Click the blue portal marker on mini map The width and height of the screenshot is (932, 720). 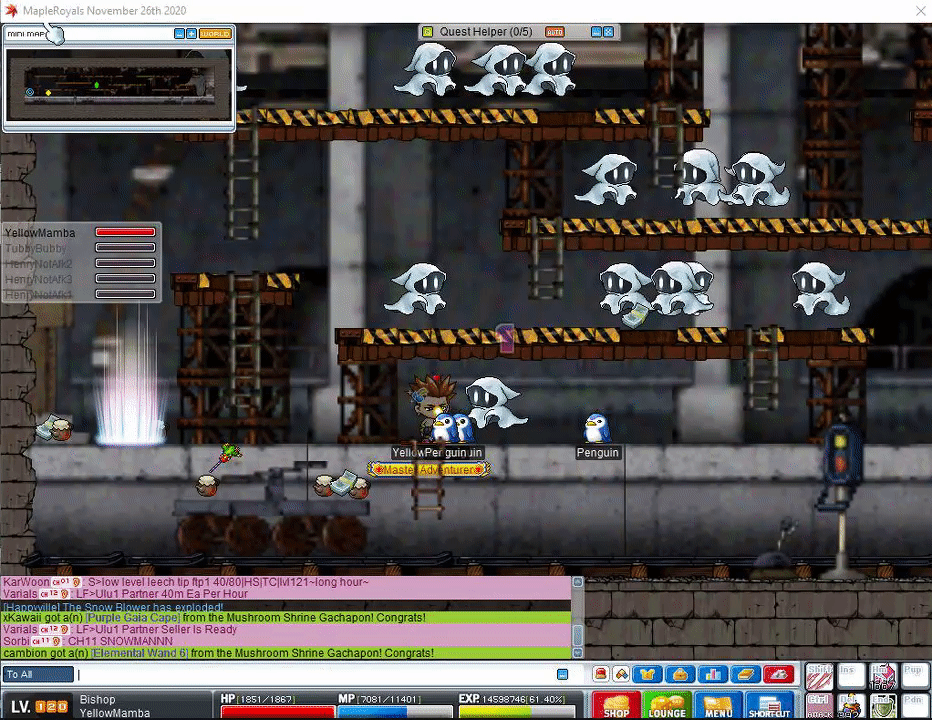(30, 92)
